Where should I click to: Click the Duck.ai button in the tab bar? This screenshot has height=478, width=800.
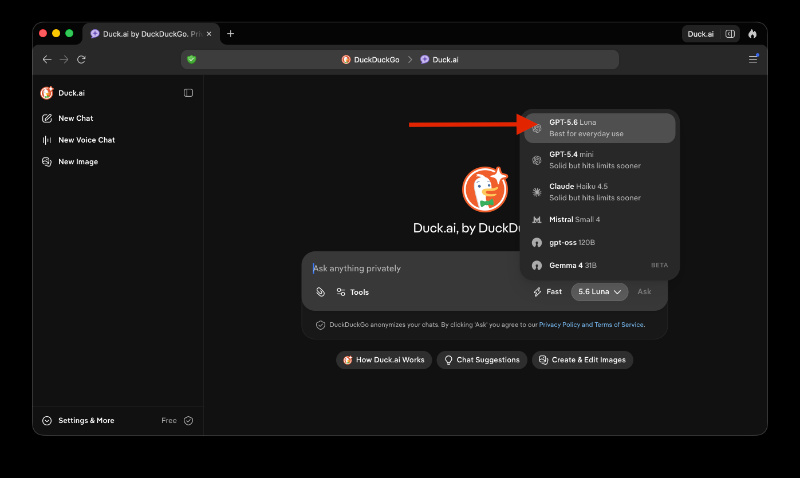(701, 34)
